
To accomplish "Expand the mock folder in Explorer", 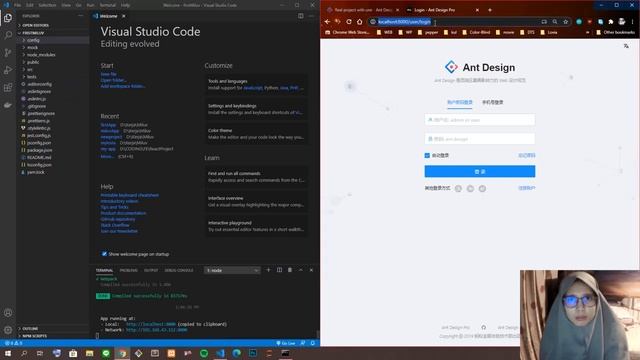I will tap(33, 47).
